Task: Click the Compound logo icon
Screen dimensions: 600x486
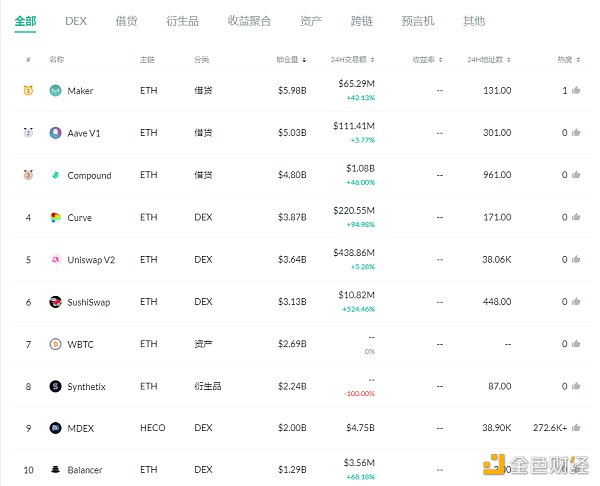Action: pyautogui.click(x=55, y=175)
